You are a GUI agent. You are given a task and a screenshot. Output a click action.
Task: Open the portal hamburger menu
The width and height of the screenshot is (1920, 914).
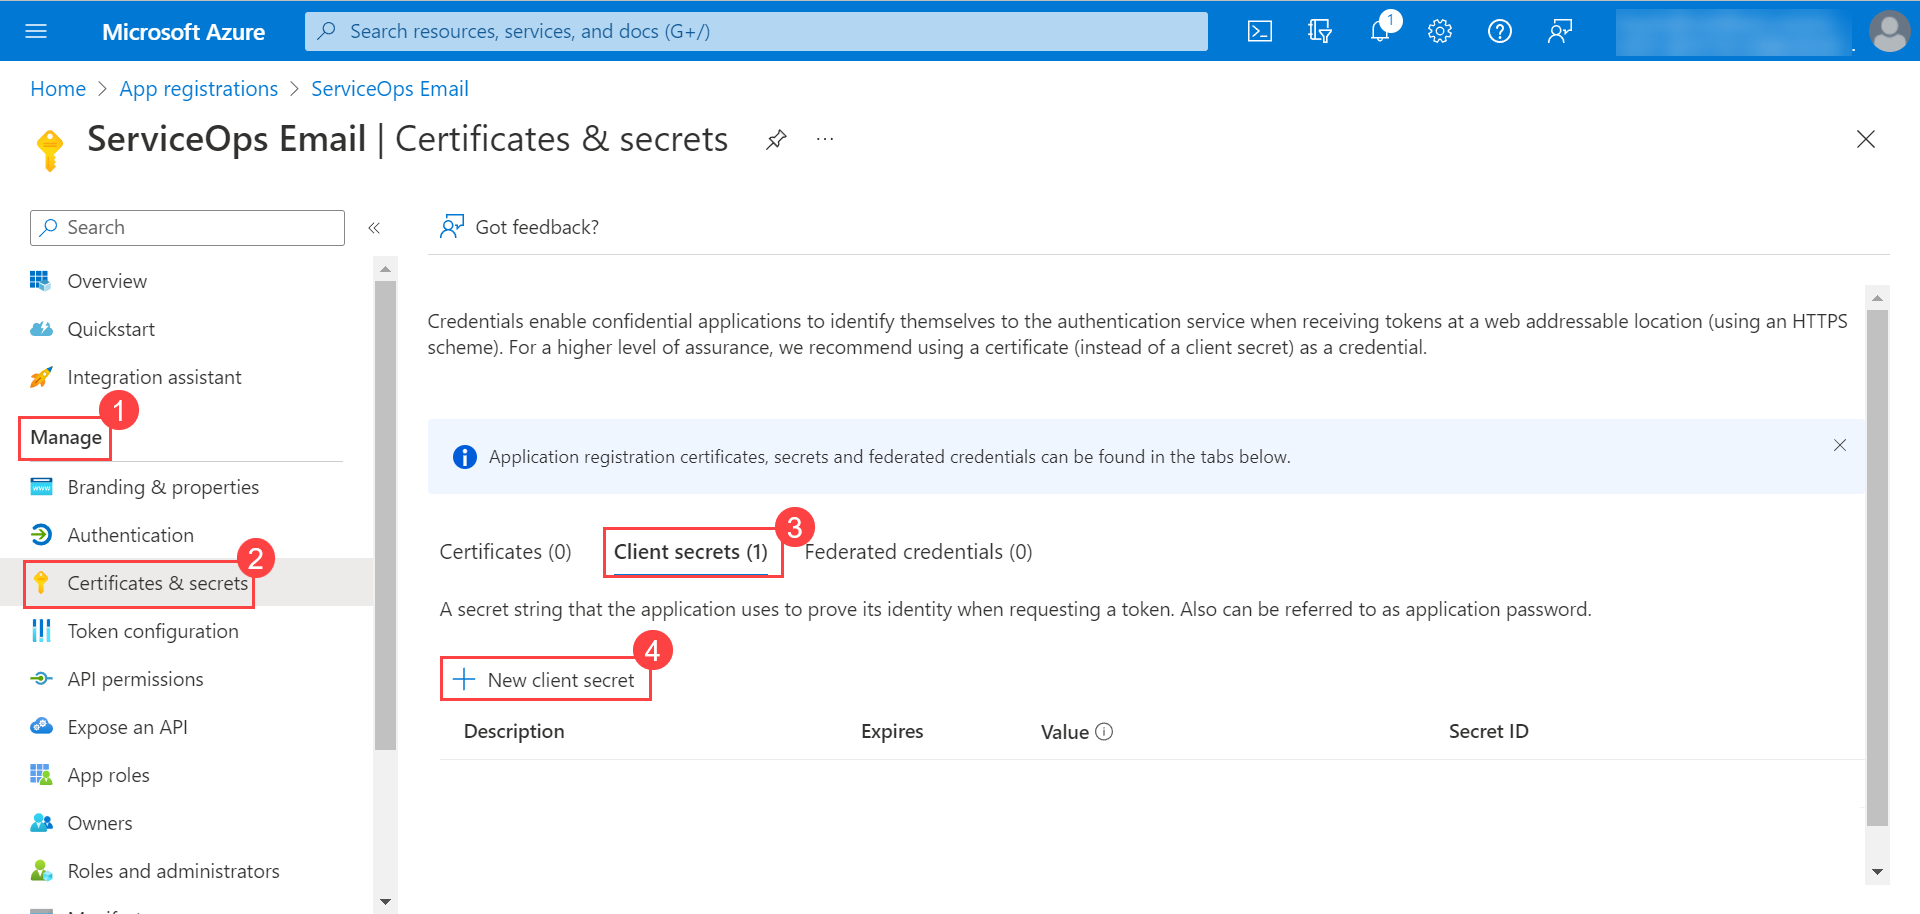(37, 31)
